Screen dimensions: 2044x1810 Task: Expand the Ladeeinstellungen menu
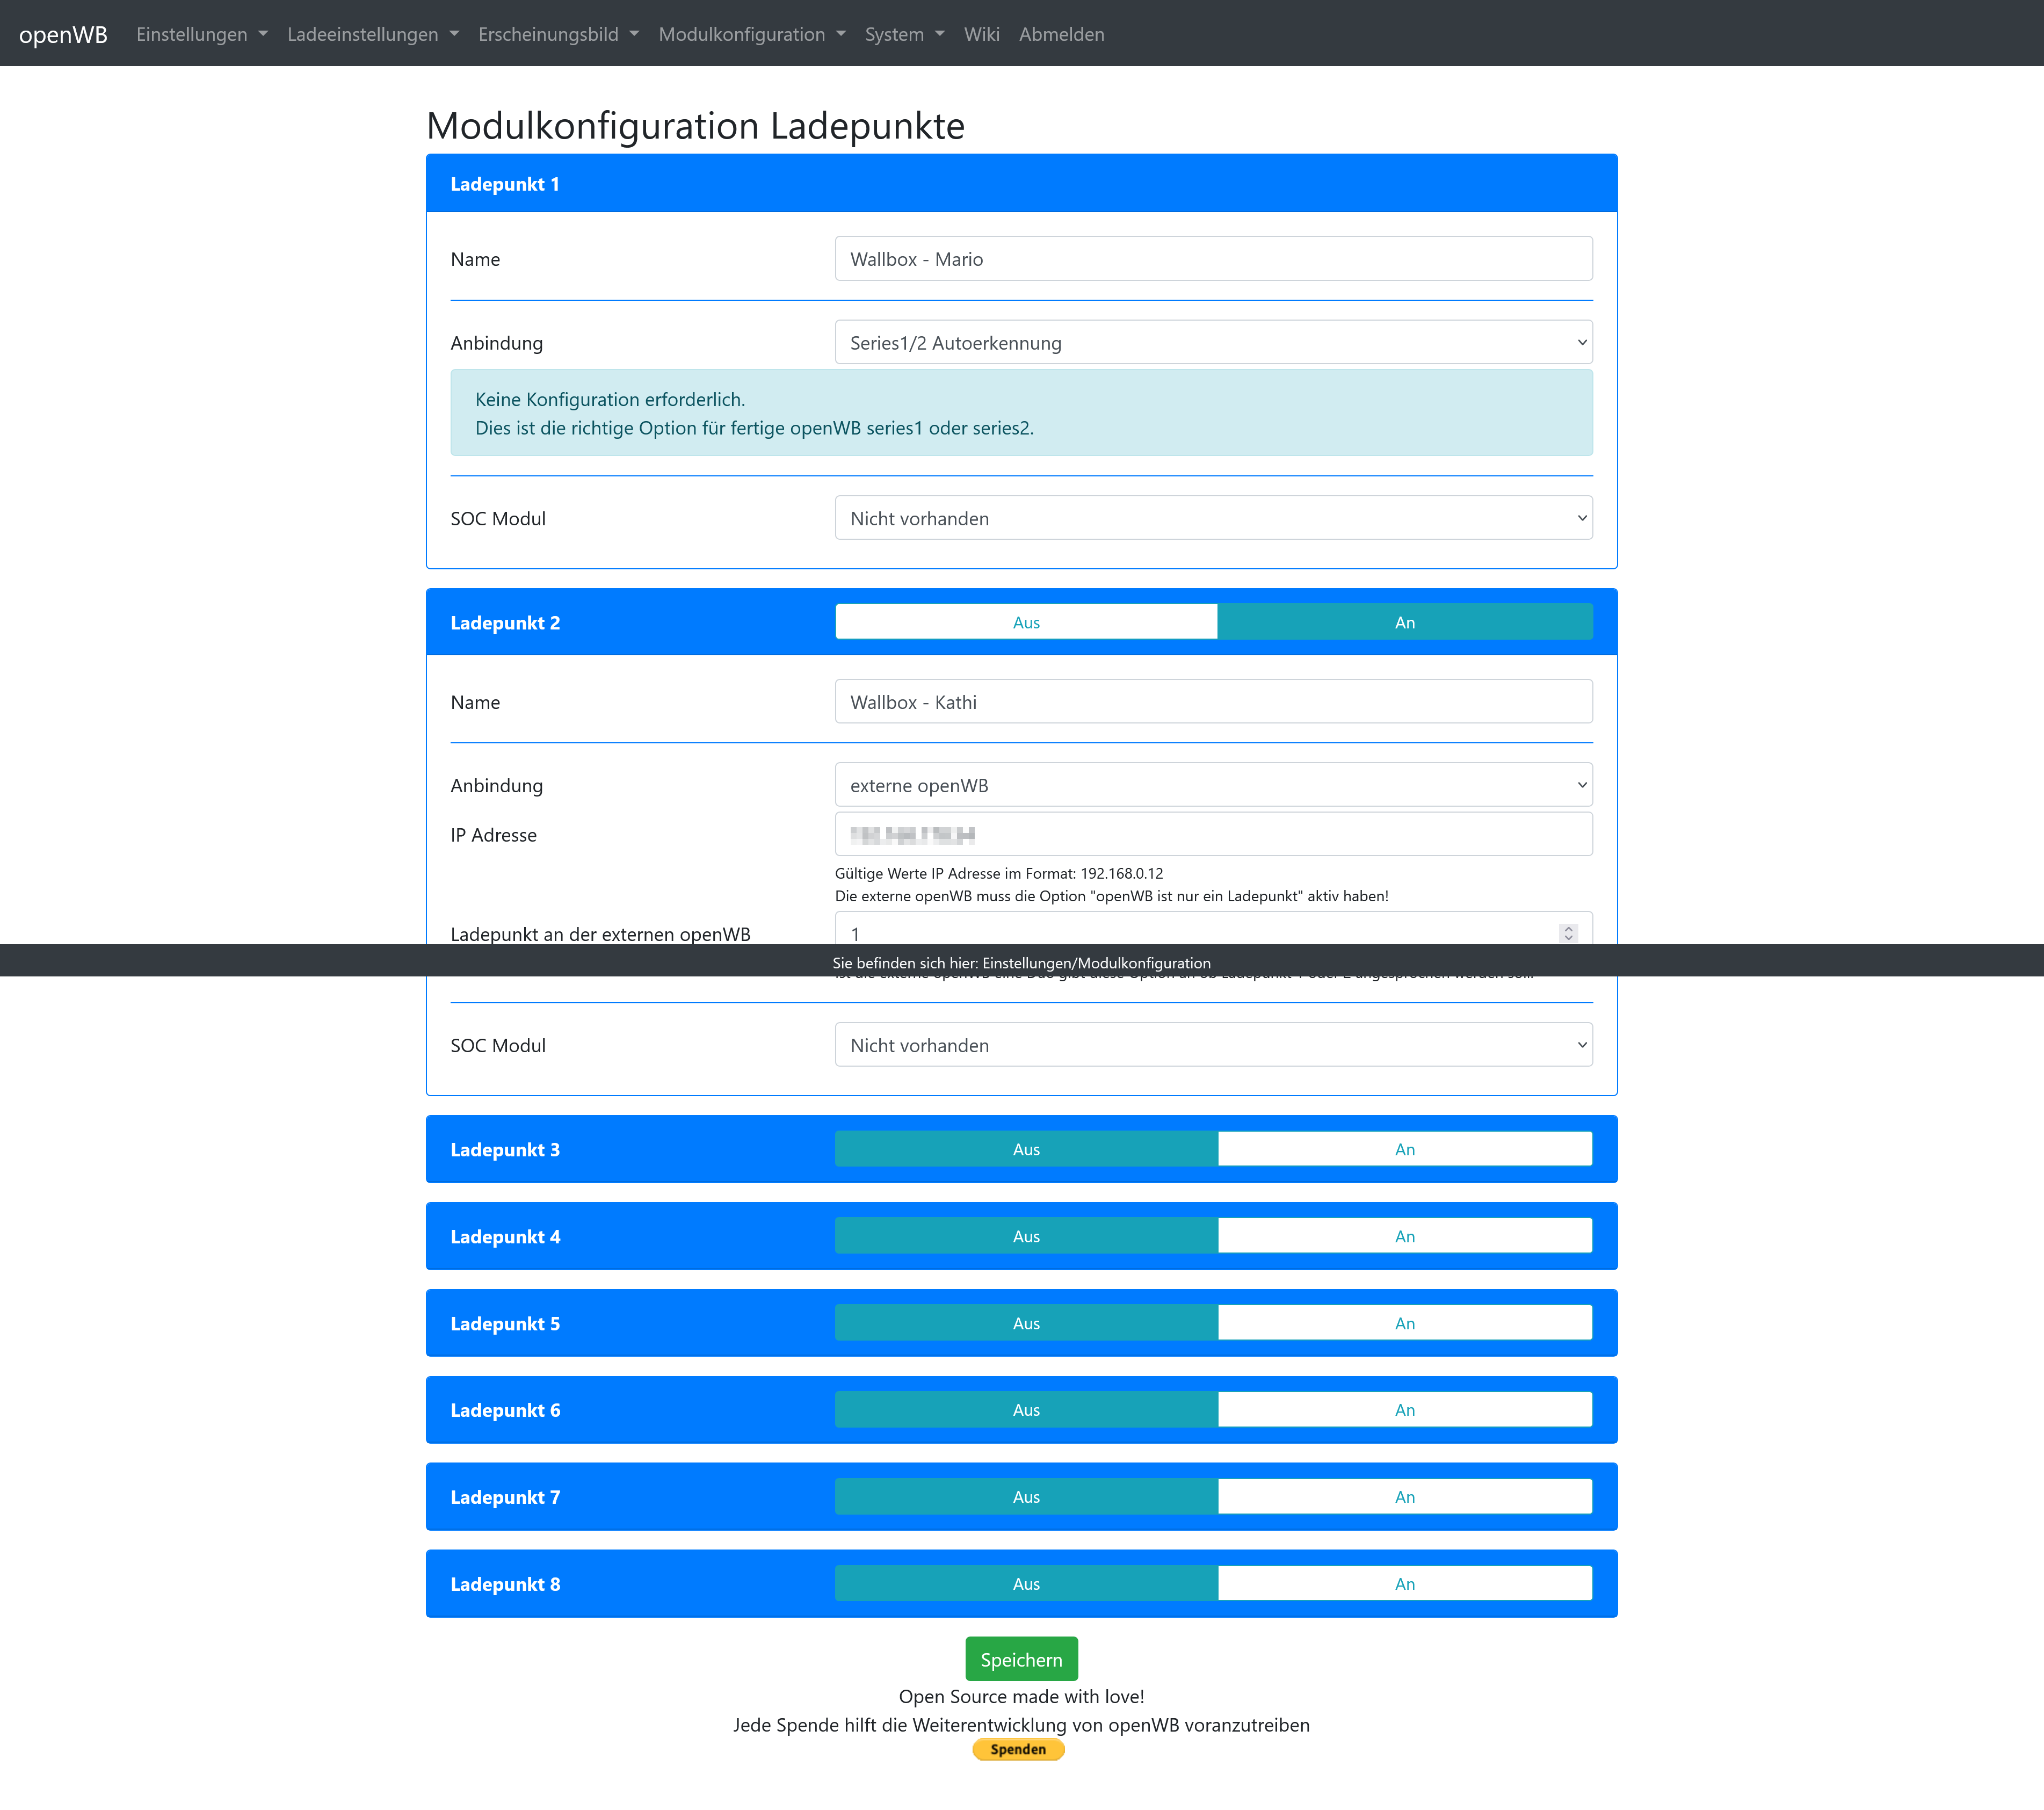tap(372, 34)
